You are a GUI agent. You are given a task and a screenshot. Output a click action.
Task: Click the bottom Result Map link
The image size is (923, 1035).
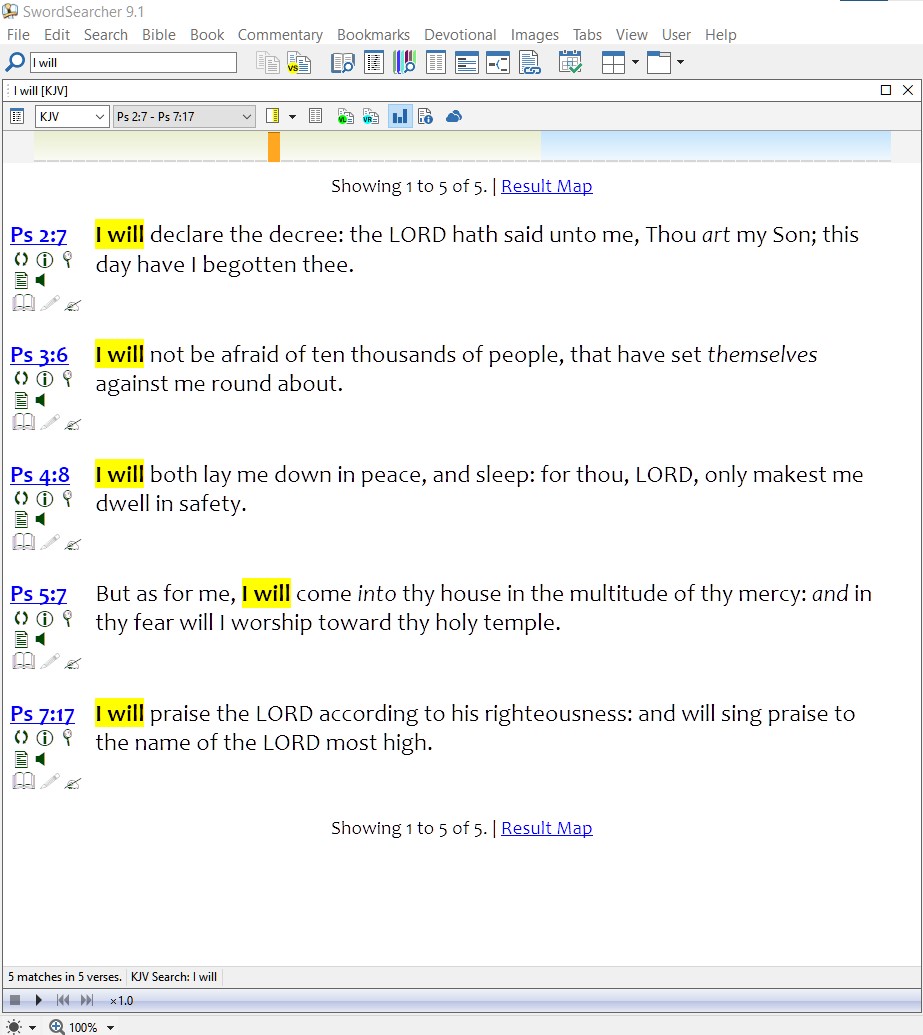(x=547, y=828)
